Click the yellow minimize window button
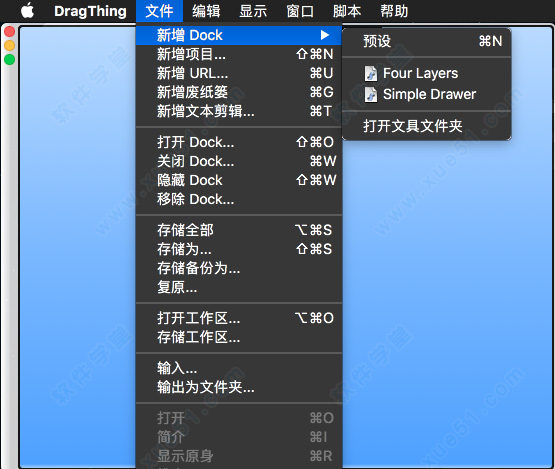 tap(10, 45)
